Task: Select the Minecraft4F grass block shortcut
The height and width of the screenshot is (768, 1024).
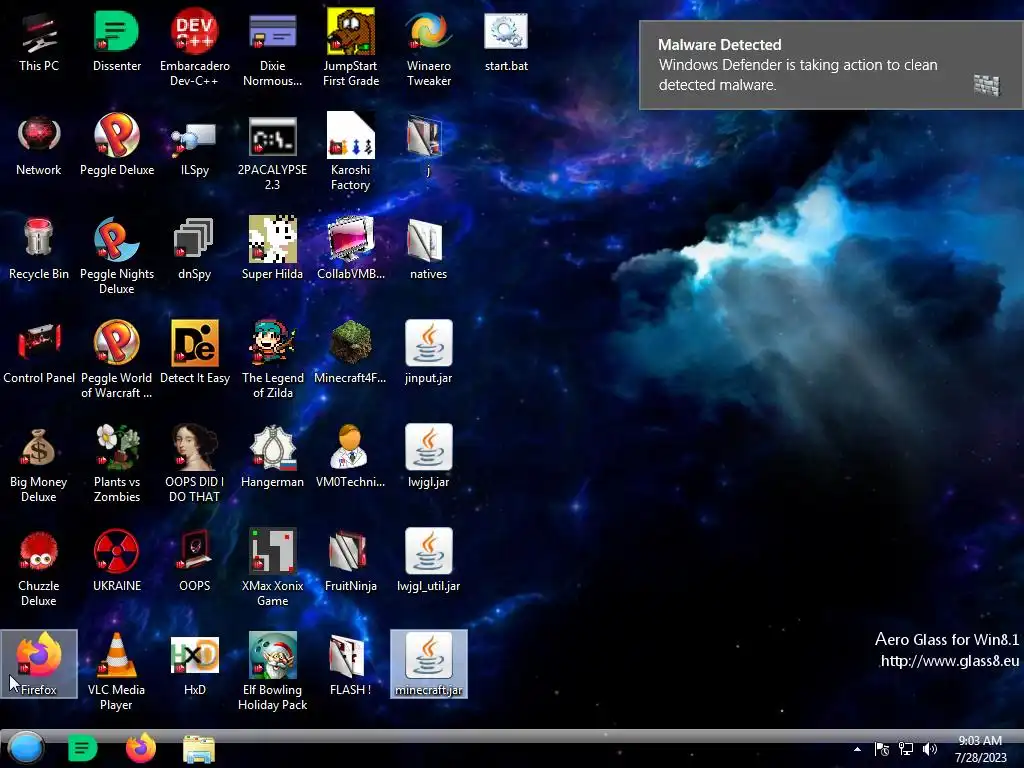Action: 351,354
